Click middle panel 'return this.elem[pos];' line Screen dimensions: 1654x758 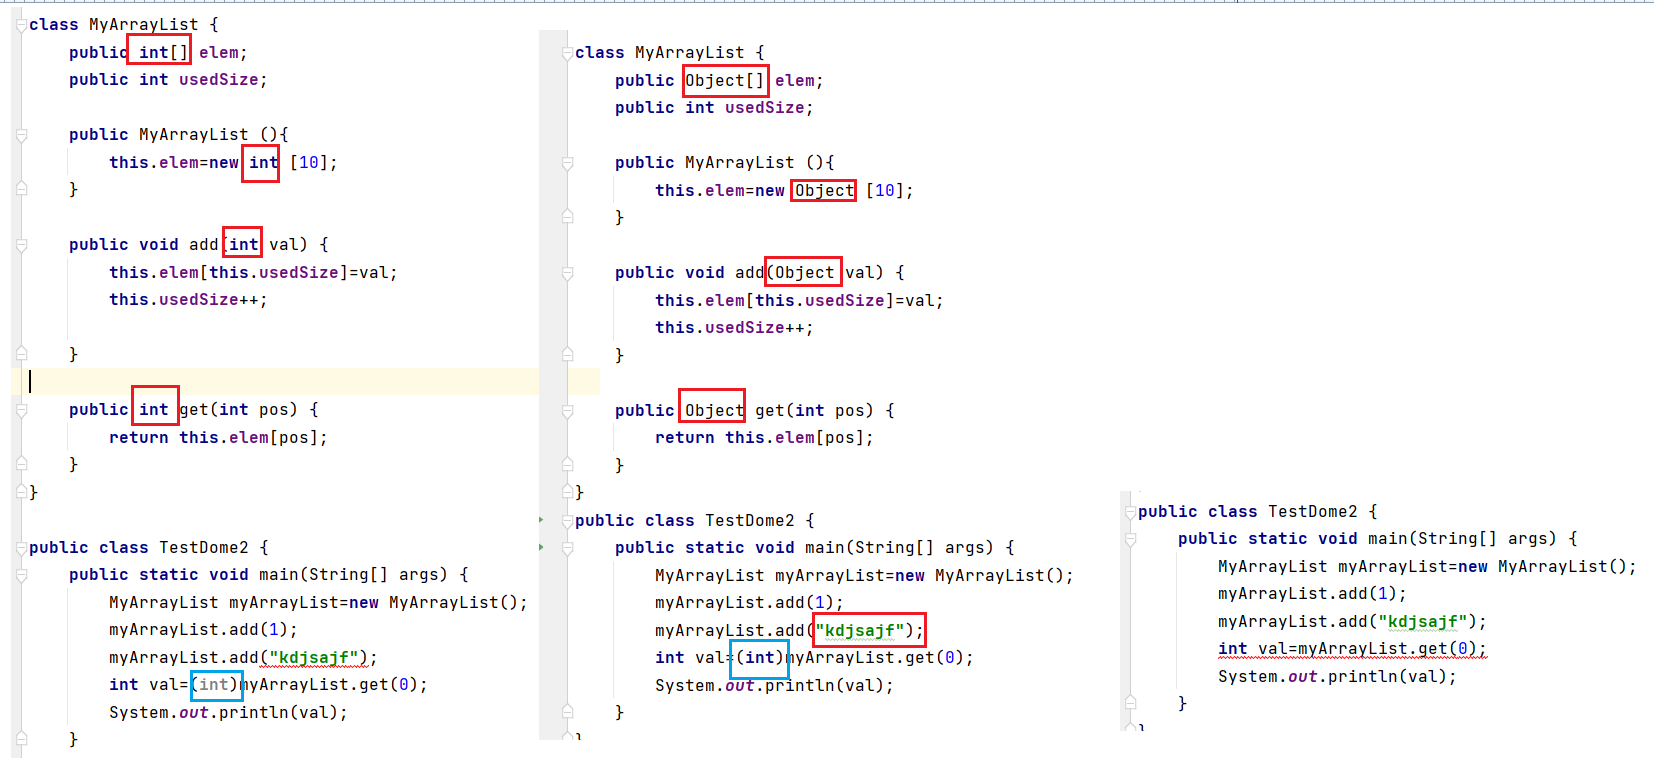764,438
